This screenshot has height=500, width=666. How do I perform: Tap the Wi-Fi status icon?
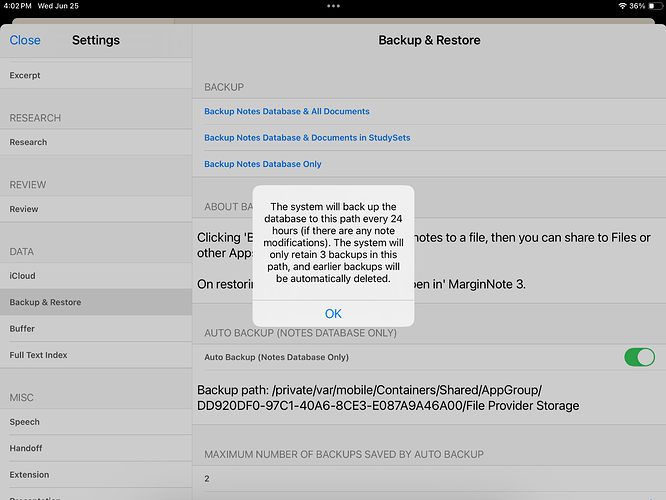point(622,6)
